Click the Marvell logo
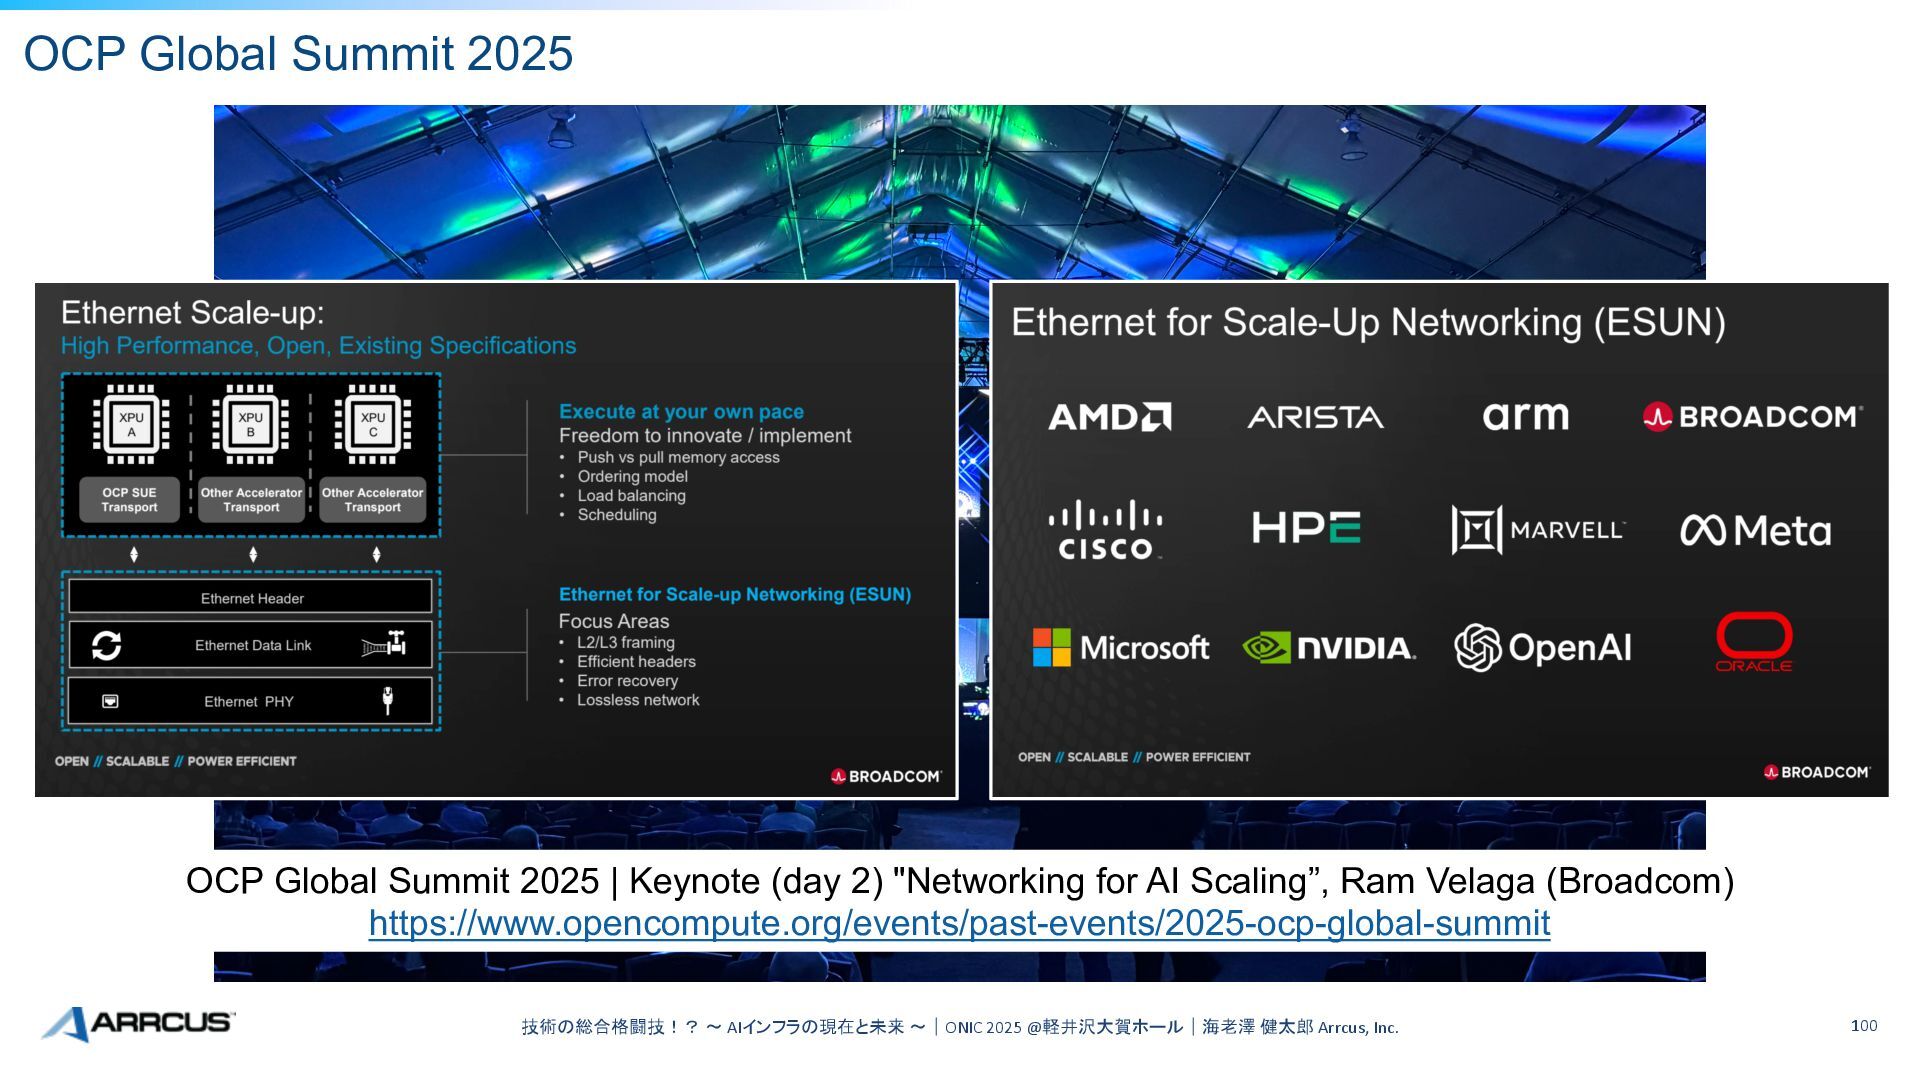The height and width of the screenshot is (1080, 1920). coord(1538,530)
